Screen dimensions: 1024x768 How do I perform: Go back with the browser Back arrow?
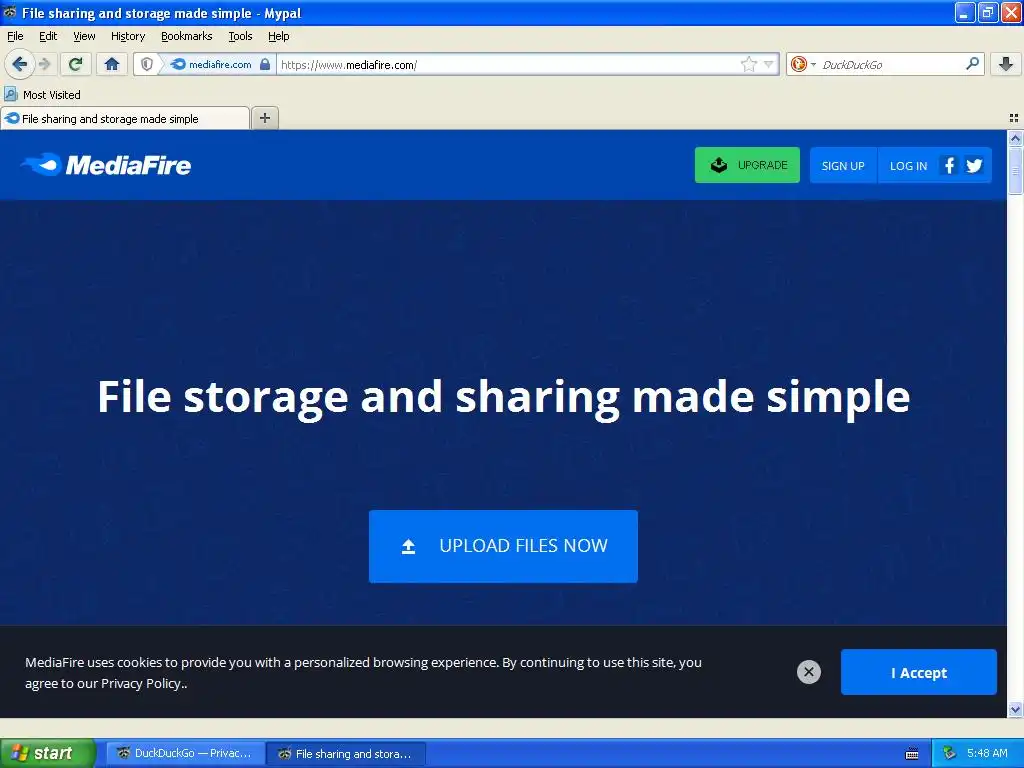point(19,64)
